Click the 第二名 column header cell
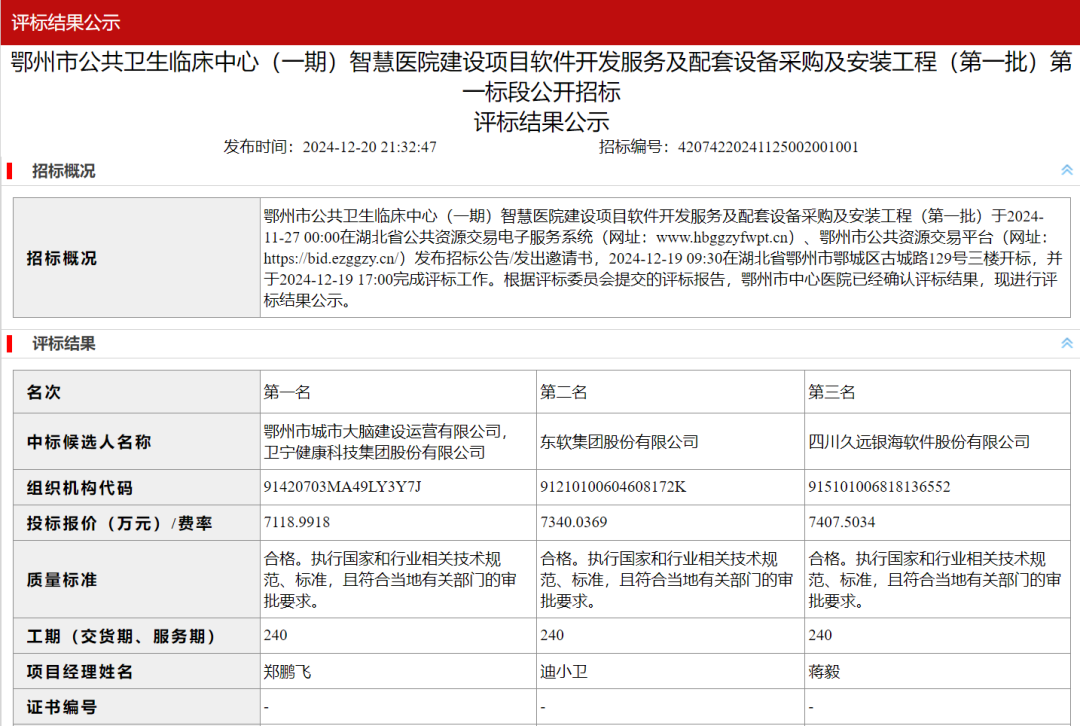 (x=670, y=392)
